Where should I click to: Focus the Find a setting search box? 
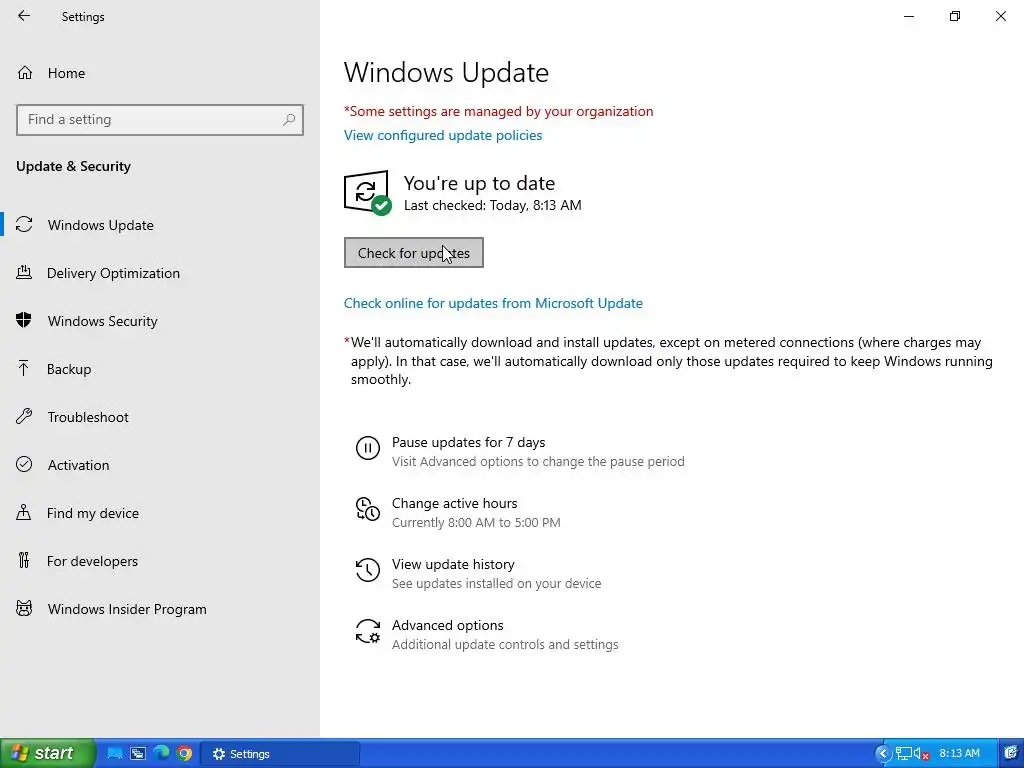click(x=160, y=120)
